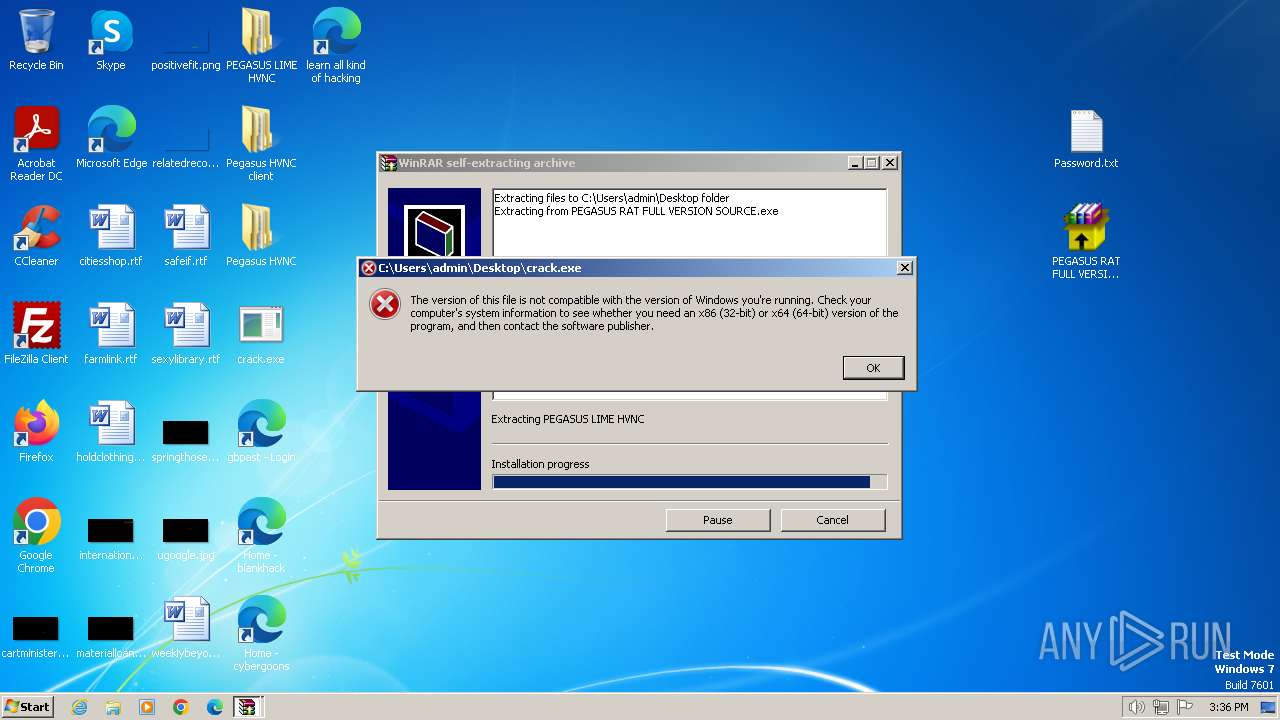This screenshot has width=1280, height=720.
Task: Launch Firefox from desktop
Action: coord(36,432)
